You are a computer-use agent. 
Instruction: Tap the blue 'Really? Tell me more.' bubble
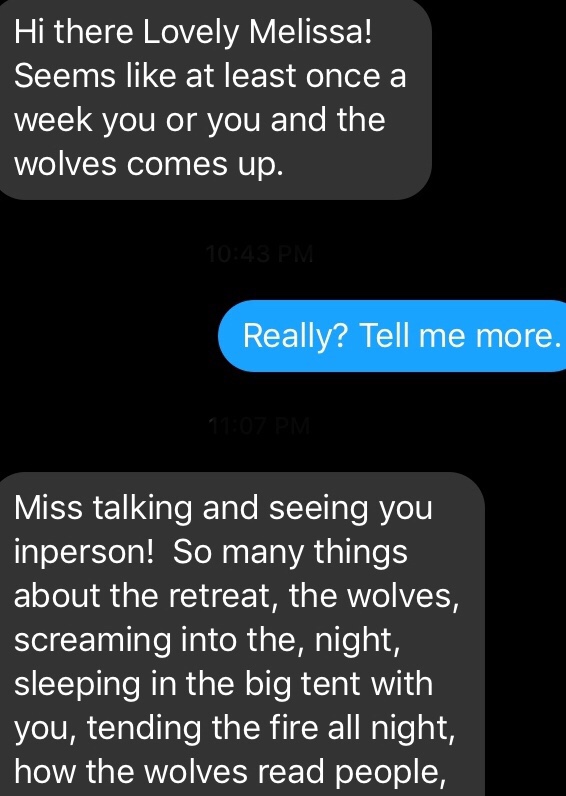pos(392,336)
